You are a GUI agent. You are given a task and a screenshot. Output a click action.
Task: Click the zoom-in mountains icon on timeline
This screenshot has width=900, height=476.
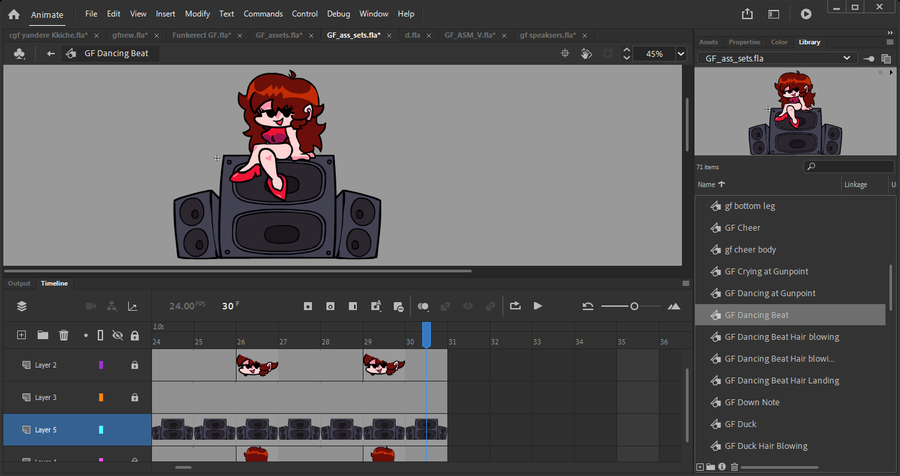(x=674, y=306)
